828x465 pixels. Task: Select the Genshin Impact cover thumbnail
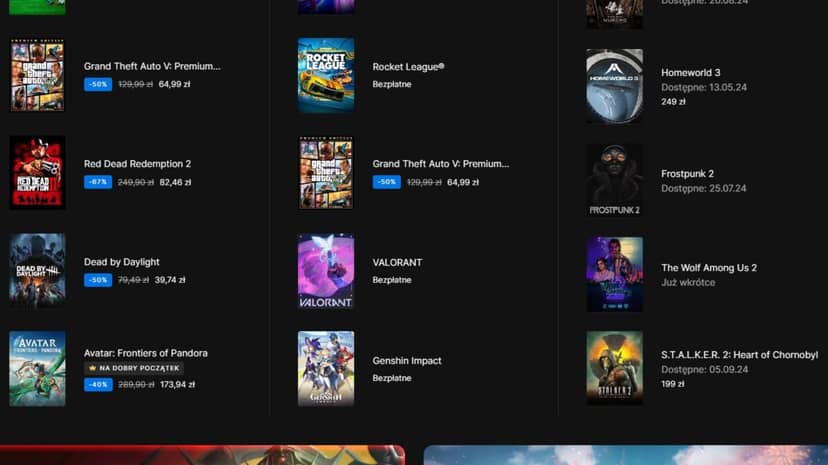point(326,368)
